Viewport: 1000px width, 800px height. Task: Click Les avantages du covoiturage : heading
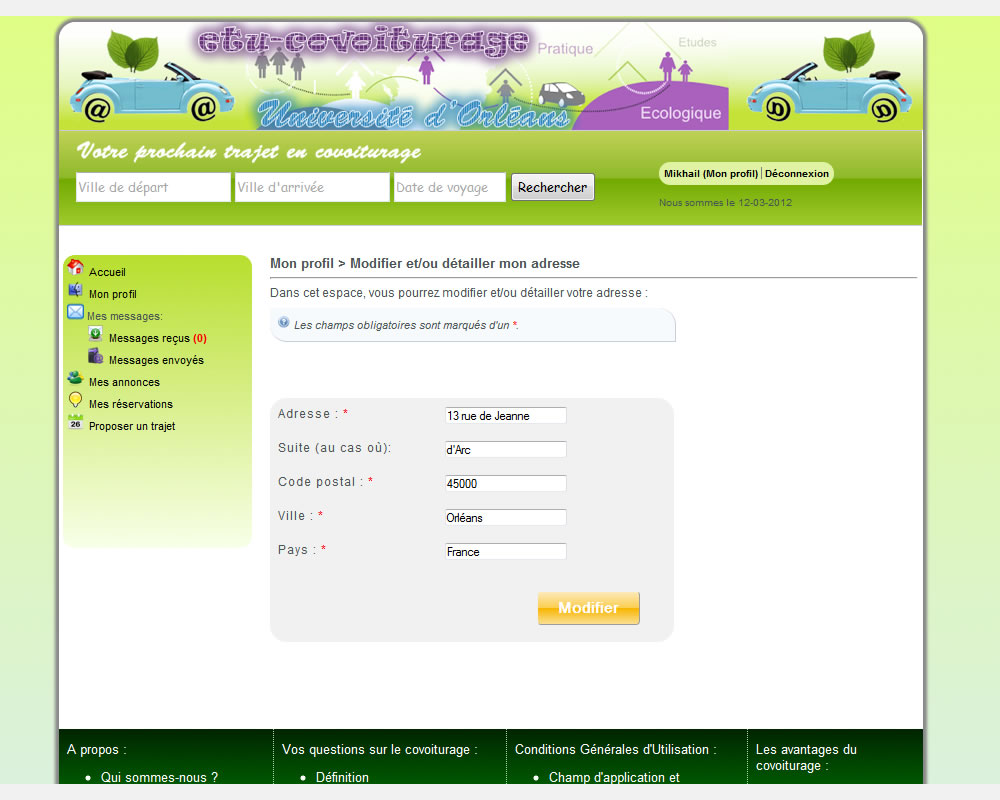(806, 757)
